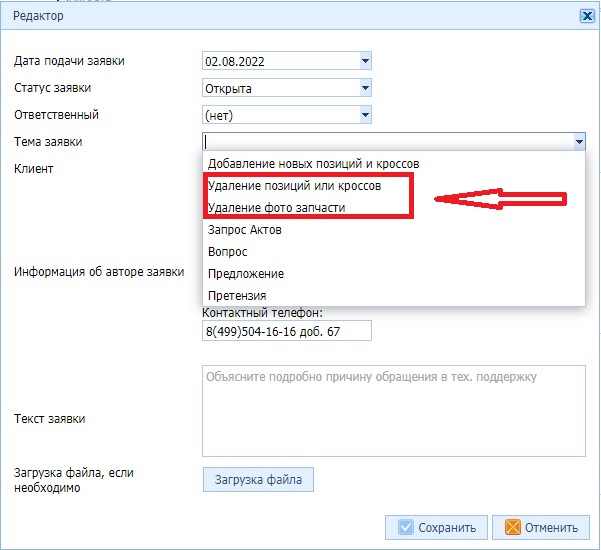The image size is (601, 550).
Task: Expand the Ответственный dropdown arrow
Action: [x=365, y=115]
